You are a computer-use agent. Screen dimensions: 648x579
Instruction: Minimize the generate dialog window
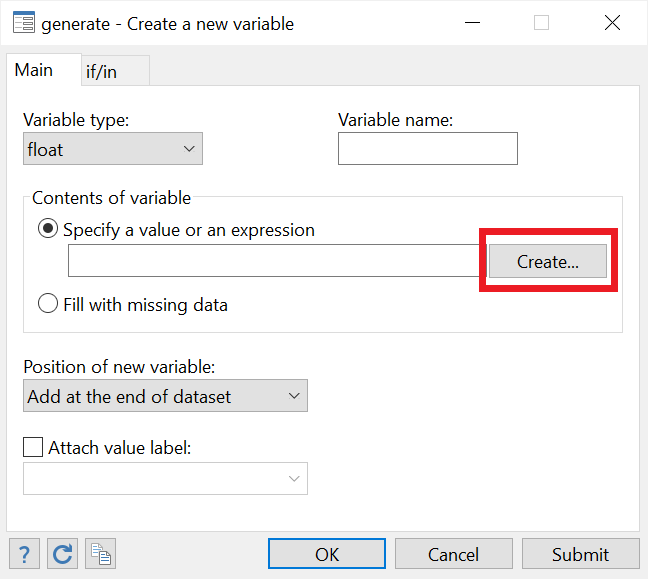(x=472, y=23)
